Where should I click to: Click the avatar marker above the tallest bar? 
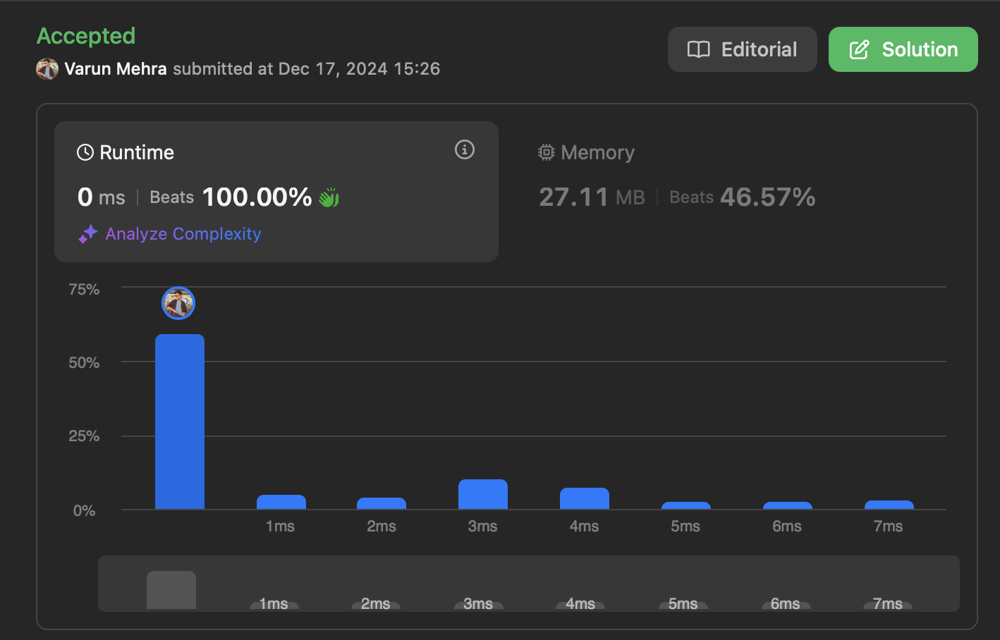pyautogui.click(x=178, y=302)
